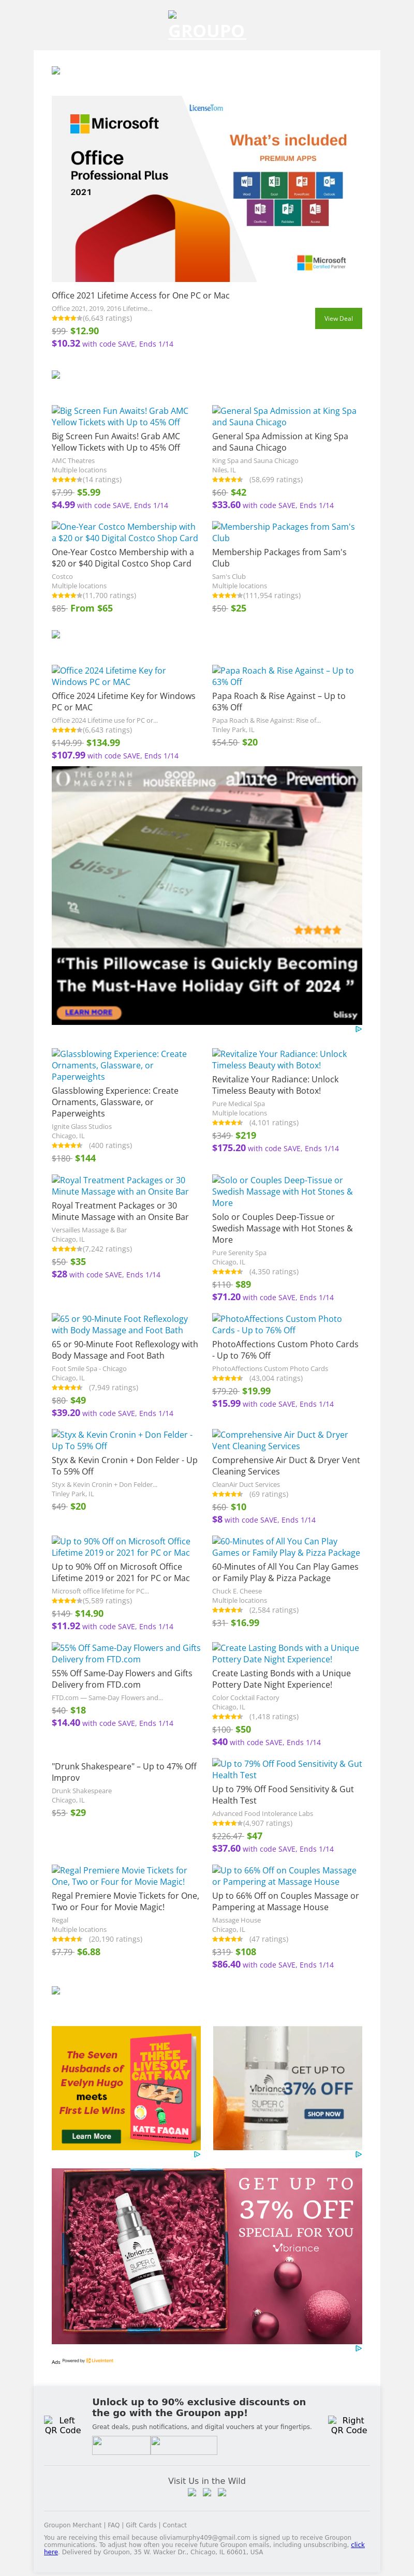Click the AdChoices icon below the Blissy ad
Screen dimensions: 414x2576
click(x=358, y=1028)
